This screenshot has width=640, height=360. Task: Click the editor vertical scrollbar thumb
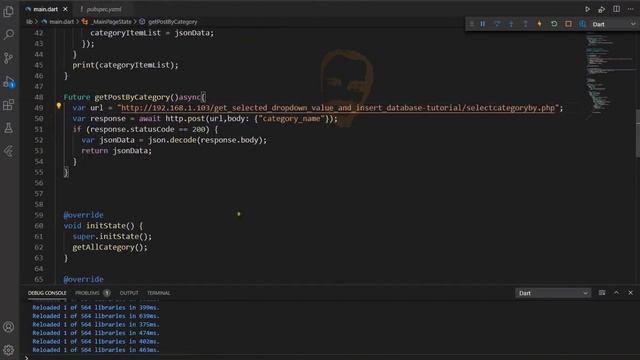pyautogui.click(x=638, y=133)
